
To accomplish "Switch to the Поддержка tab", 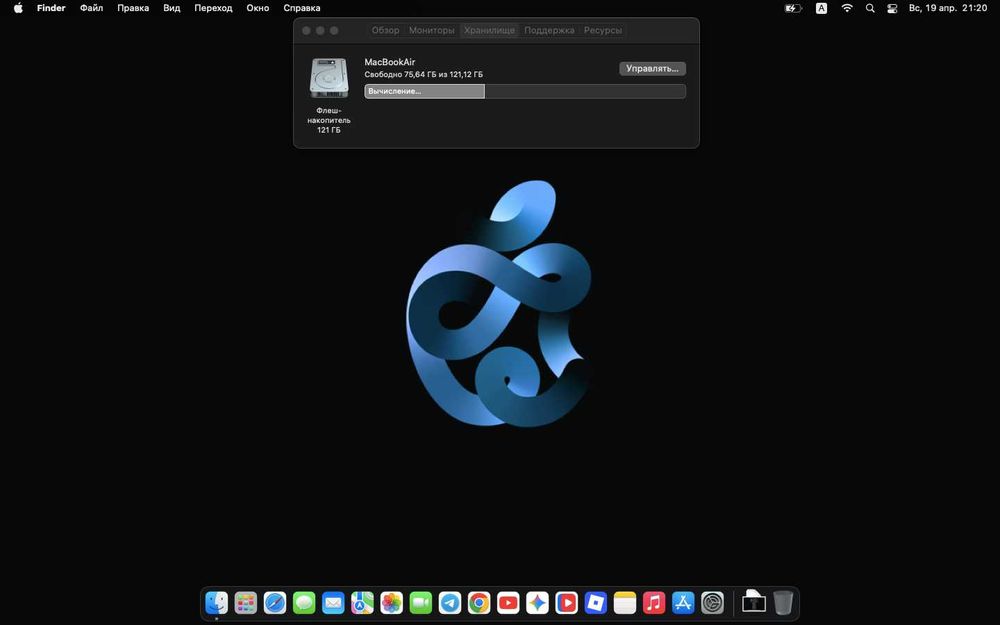I will tap(549, 30).
